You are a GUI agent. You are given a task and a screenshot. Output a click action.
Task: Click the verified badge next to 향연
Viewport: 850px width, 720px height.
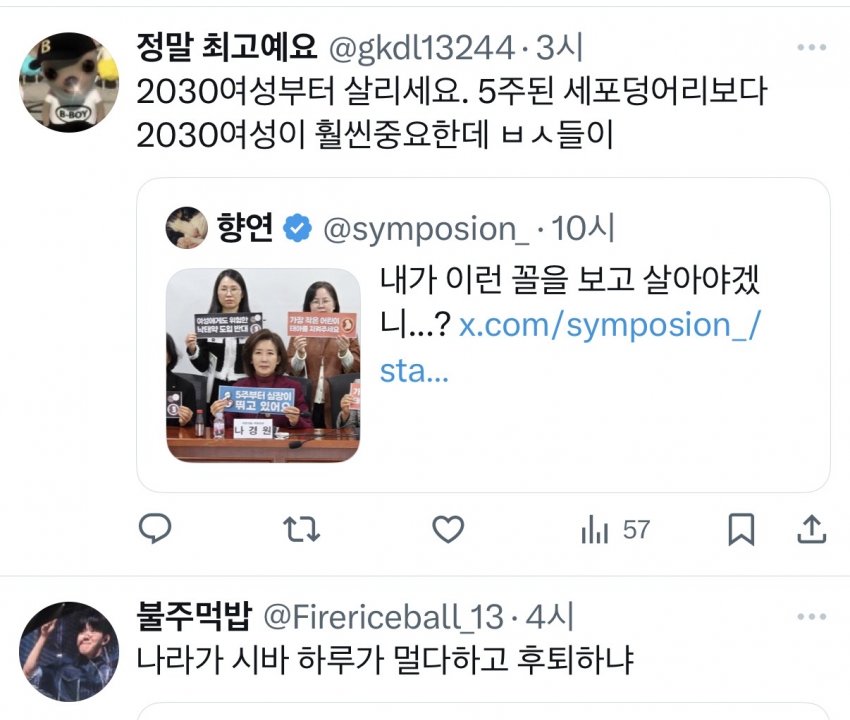pos(298,228)
